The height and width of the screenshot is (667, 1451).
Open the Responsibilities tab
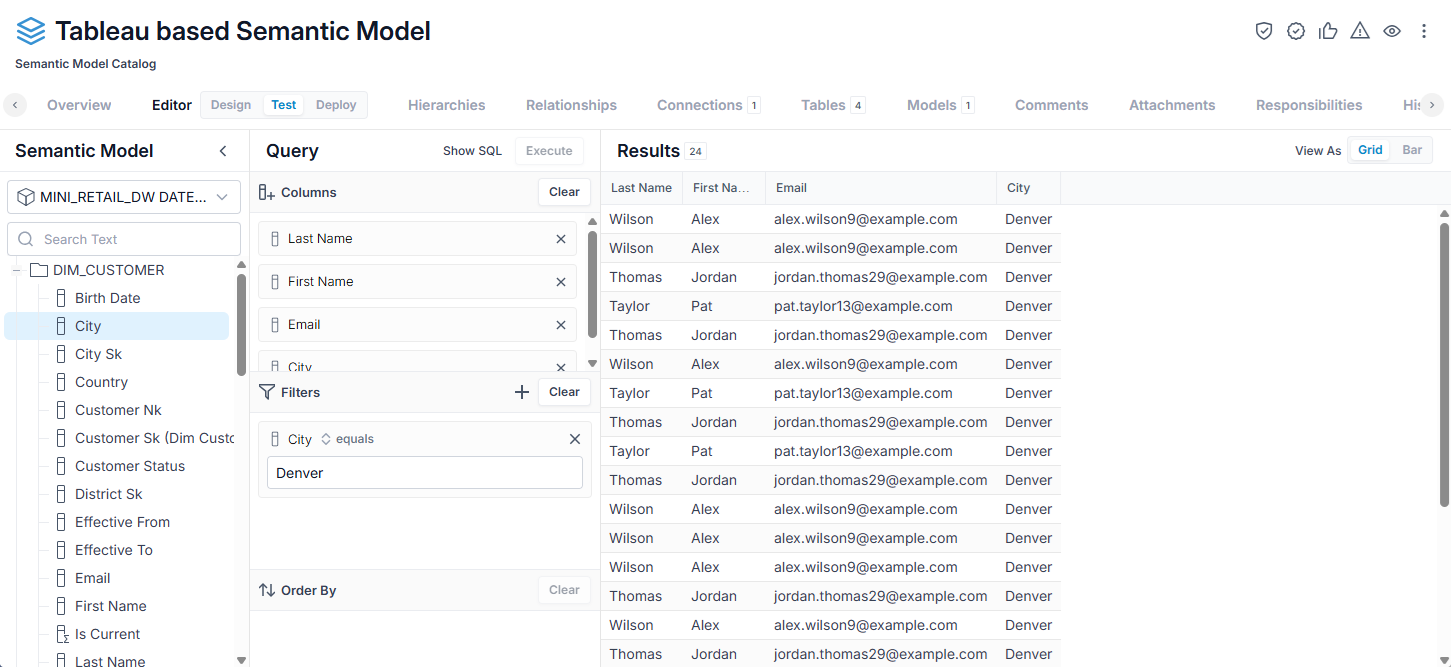[x=1309, y=105]
